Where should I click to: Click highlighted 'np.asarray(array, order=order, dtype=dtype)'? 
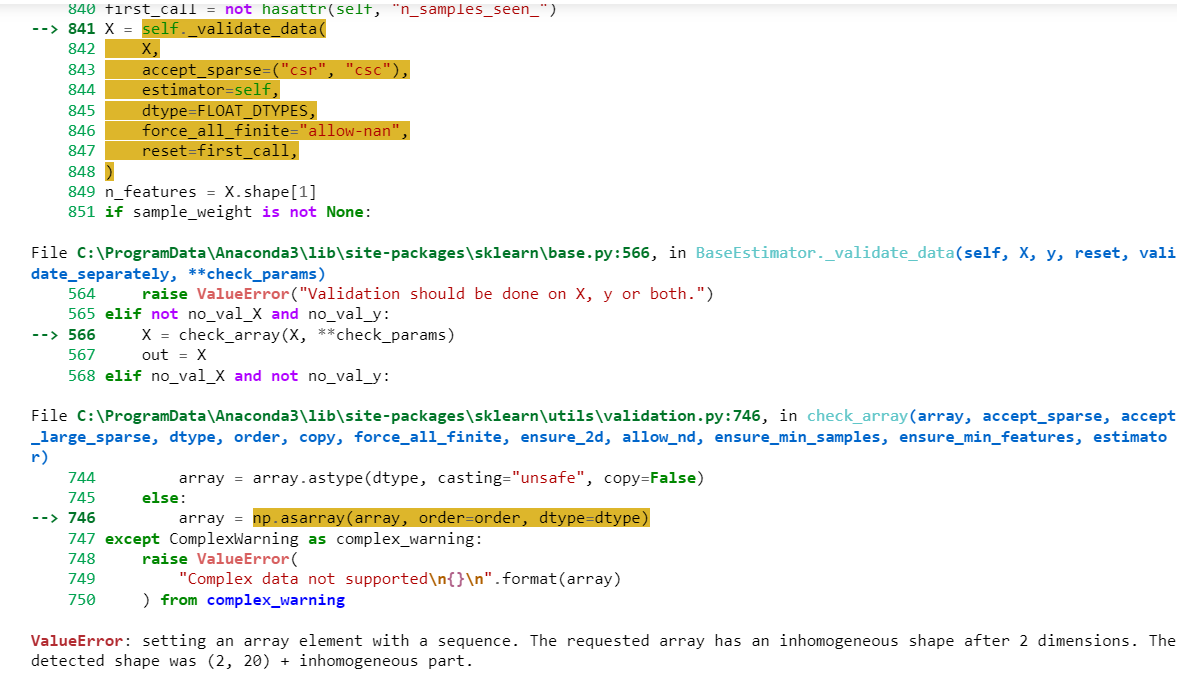tap(451, 518)
